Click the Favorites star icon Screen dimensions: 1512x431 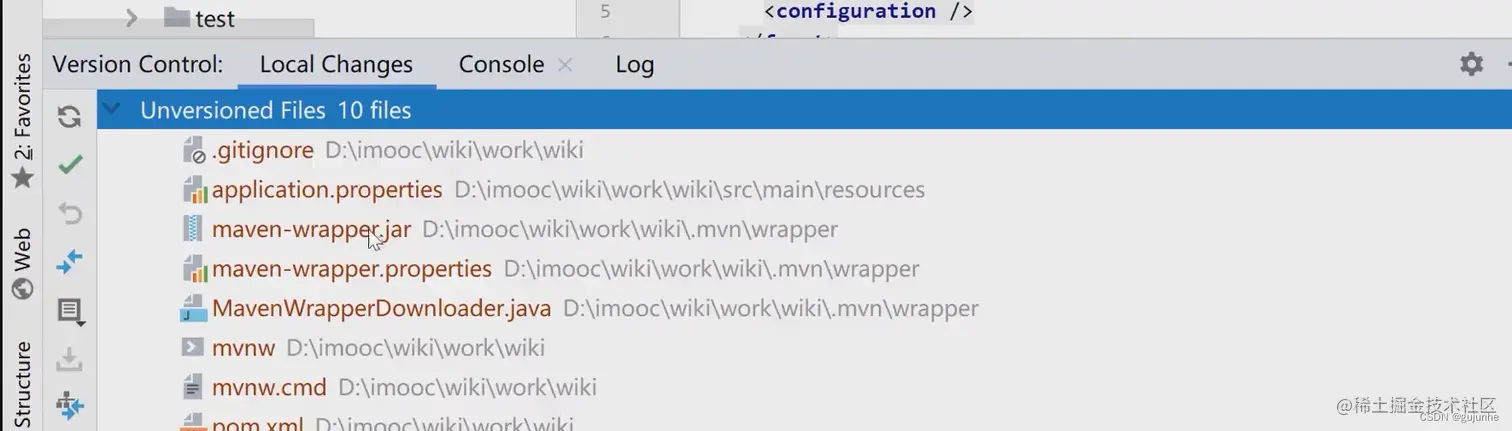[x=22, y=178]
